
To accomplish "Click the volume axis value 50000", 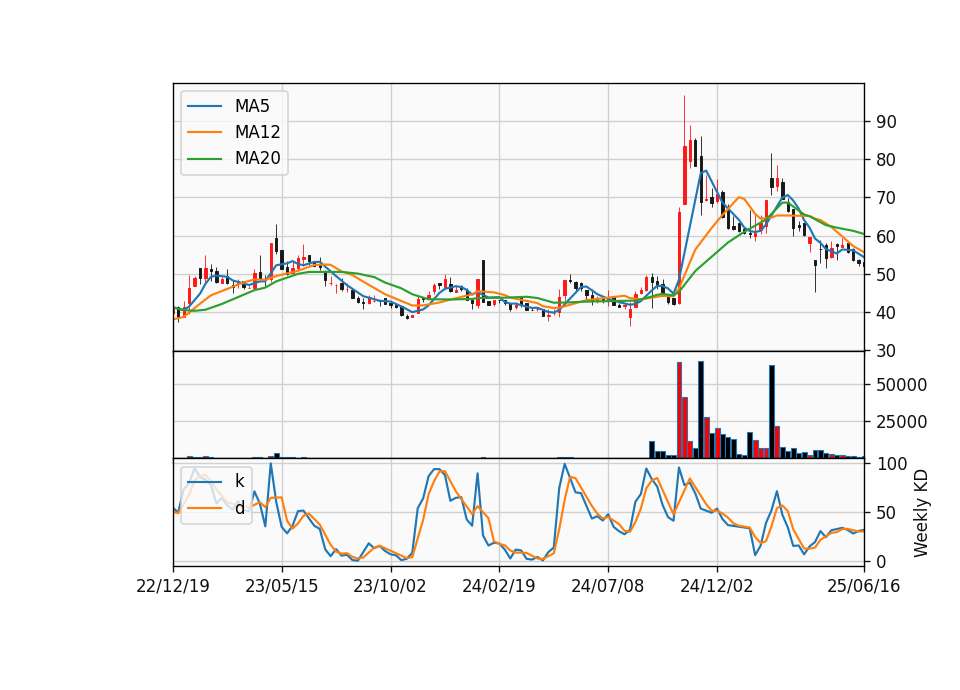I will click(901, 385).
